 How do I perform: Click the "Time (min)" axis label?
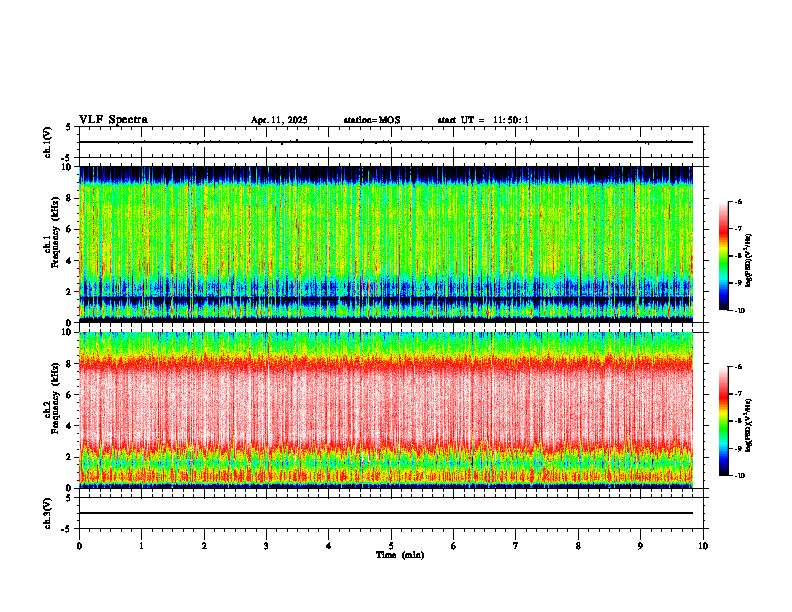[400, 555]
